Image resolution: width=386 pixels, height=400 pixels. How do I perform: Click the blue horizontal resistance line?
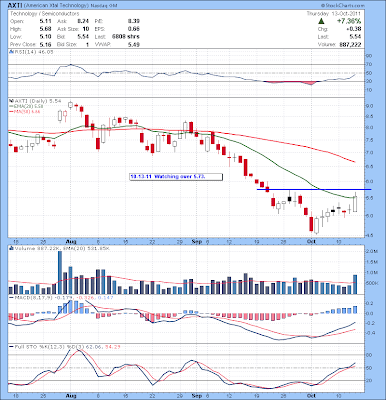pos(314,189)
